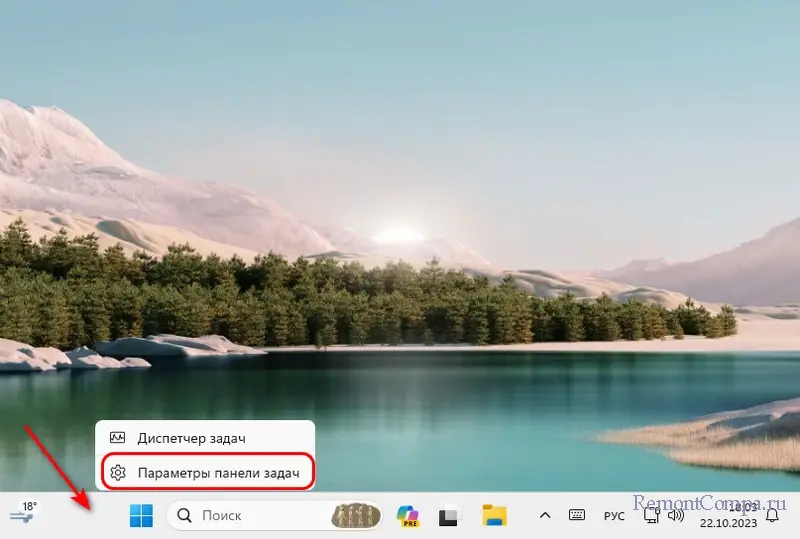The width and height of the screenshot is (800, 539).
Task: Open the Windows Start menu
Action: click(x=141, y=516)
